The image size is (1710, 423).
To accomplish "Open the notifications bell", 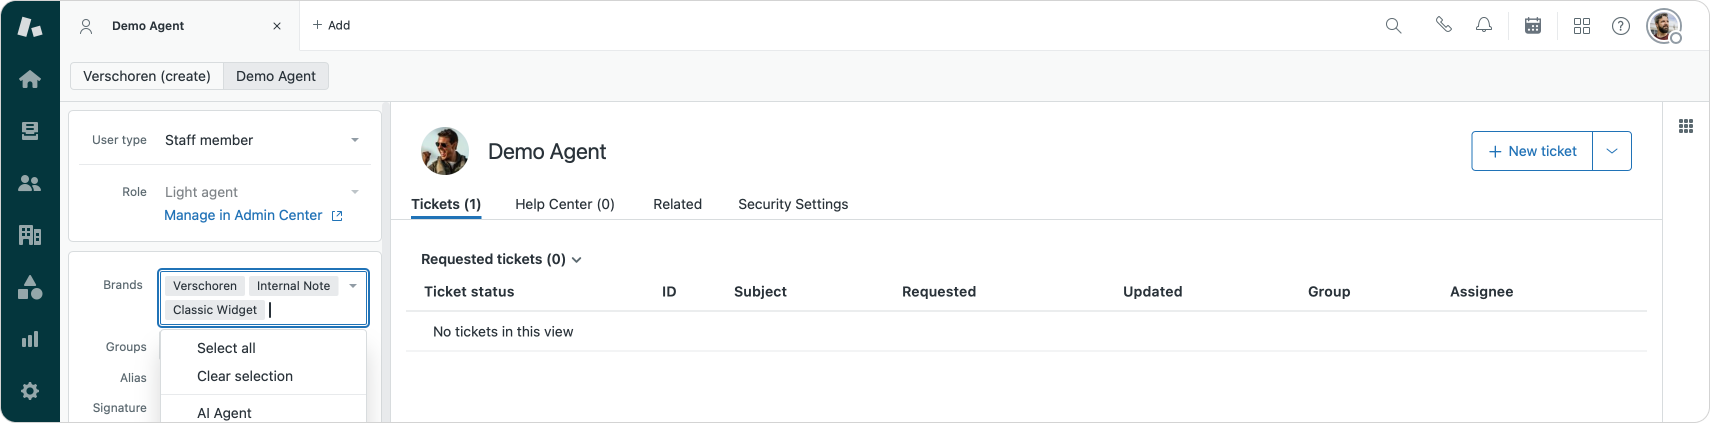I will pos(1484,25).
